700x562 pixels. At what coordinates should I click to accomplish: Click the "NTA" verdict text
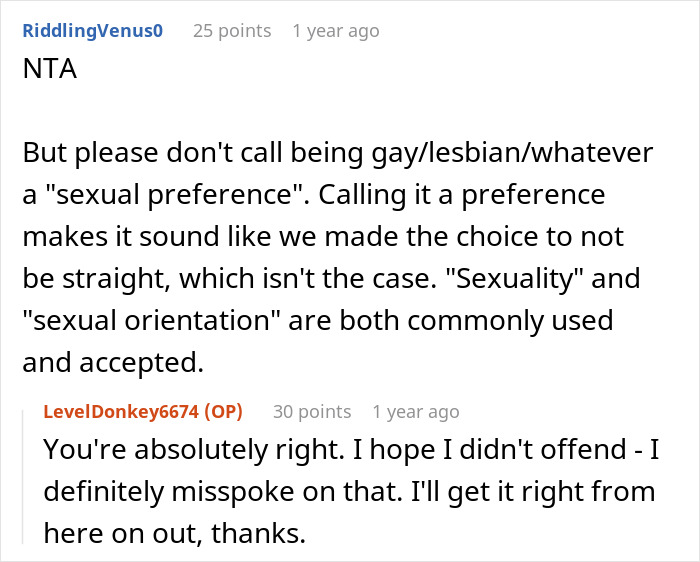(49, 74)
